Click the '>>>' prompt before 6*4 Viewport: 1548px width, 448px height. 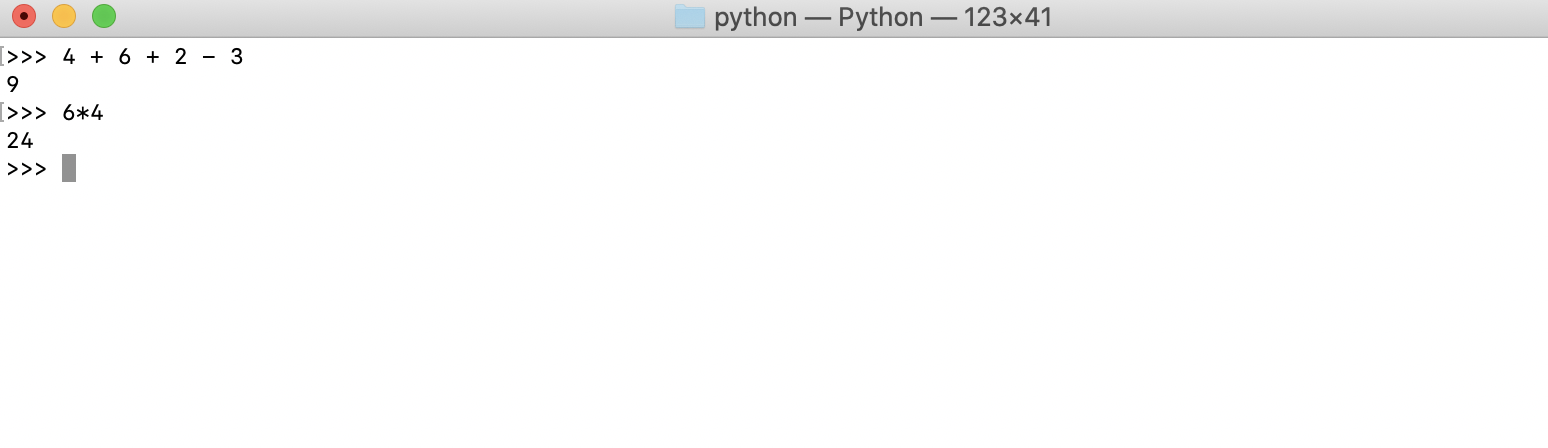click(x=27, y=113)
